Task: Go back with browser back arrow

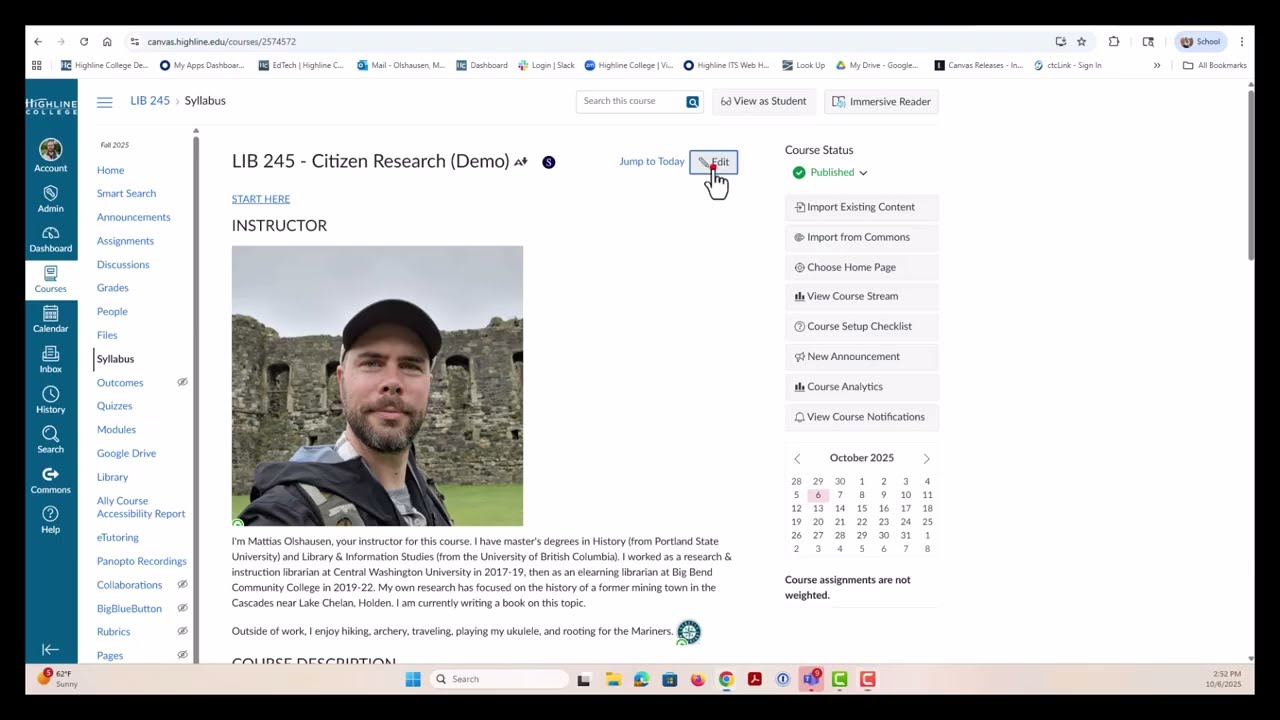Action: click(x=38, y=42)
